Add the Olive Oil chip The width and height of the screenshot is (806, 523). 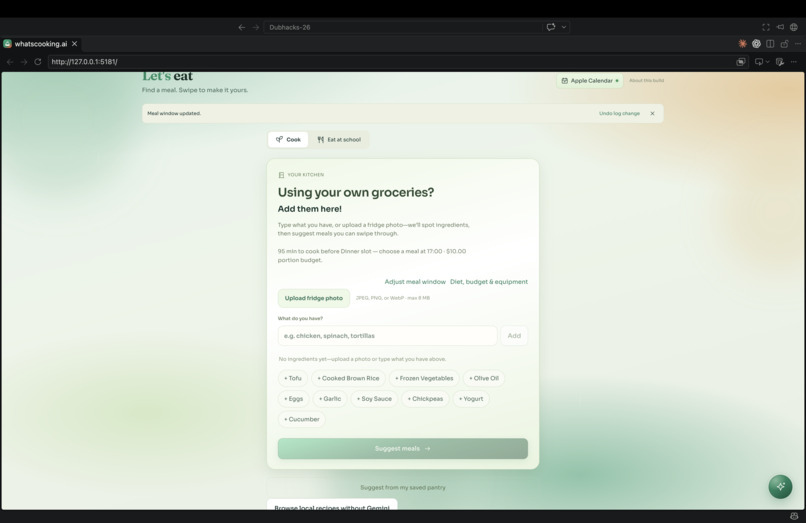point(484,378)
